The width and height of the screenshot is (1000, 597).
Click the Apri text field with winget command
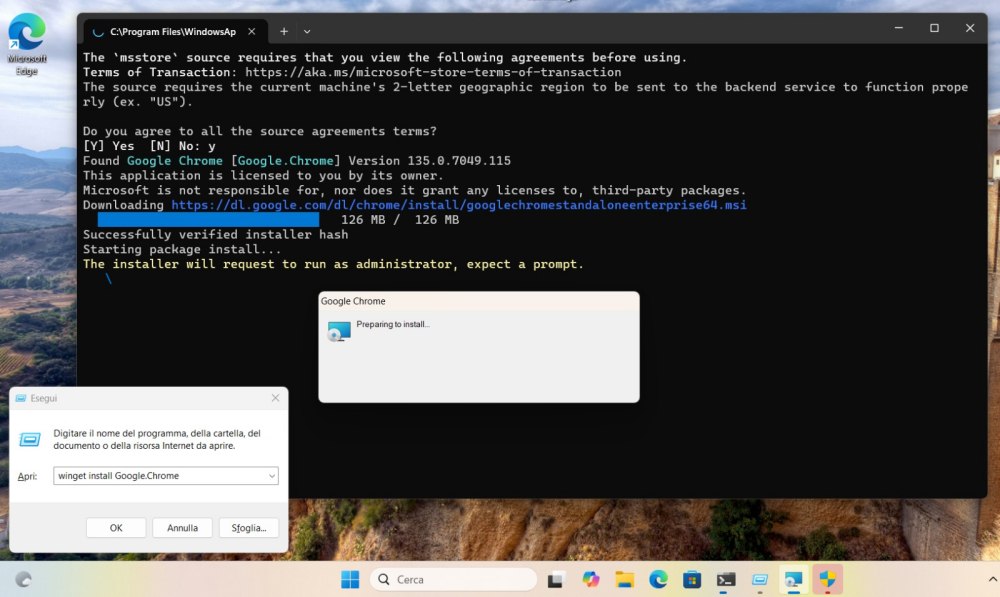159,476
